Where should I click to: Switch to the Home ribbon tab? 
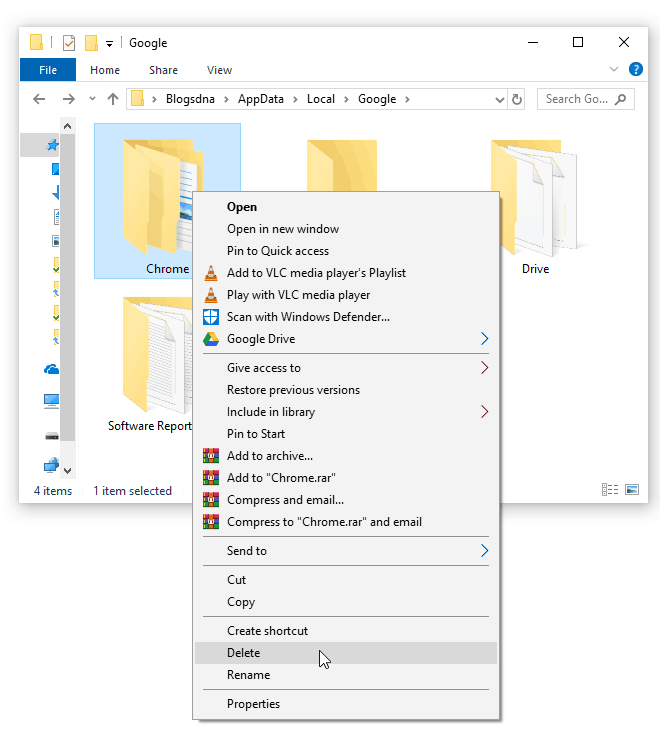[x=105, y=70]
